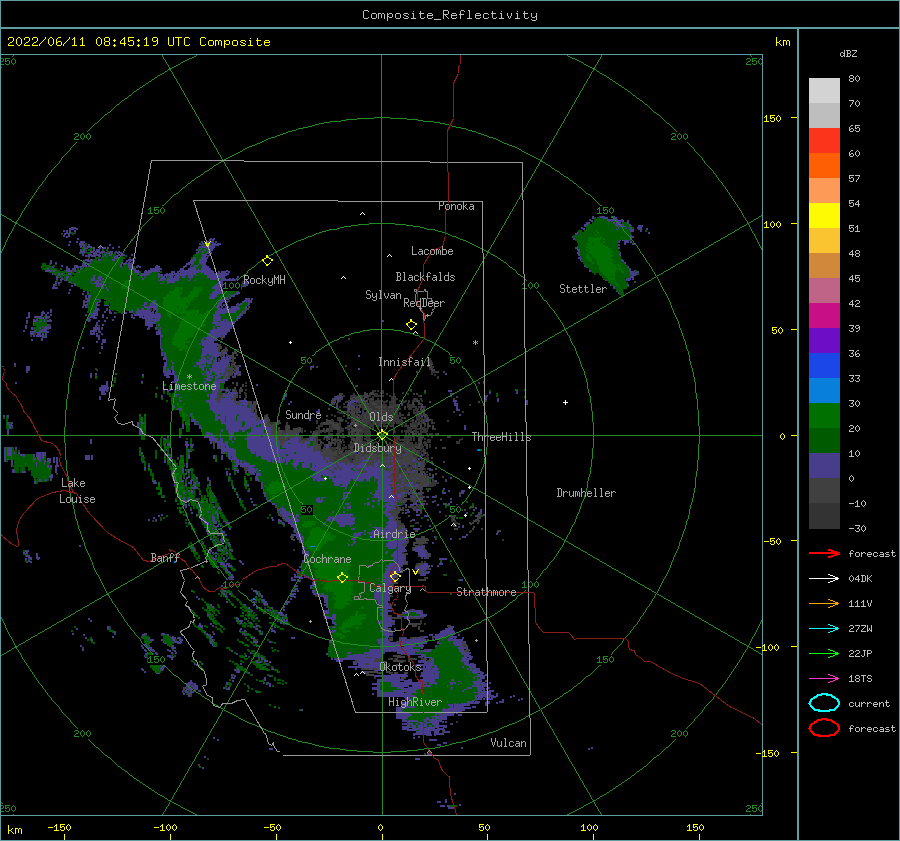This screenshot has height=841, width=900.
Task: Click the 33 dBZ blue color swatch
Action: (x=824, y=365)
